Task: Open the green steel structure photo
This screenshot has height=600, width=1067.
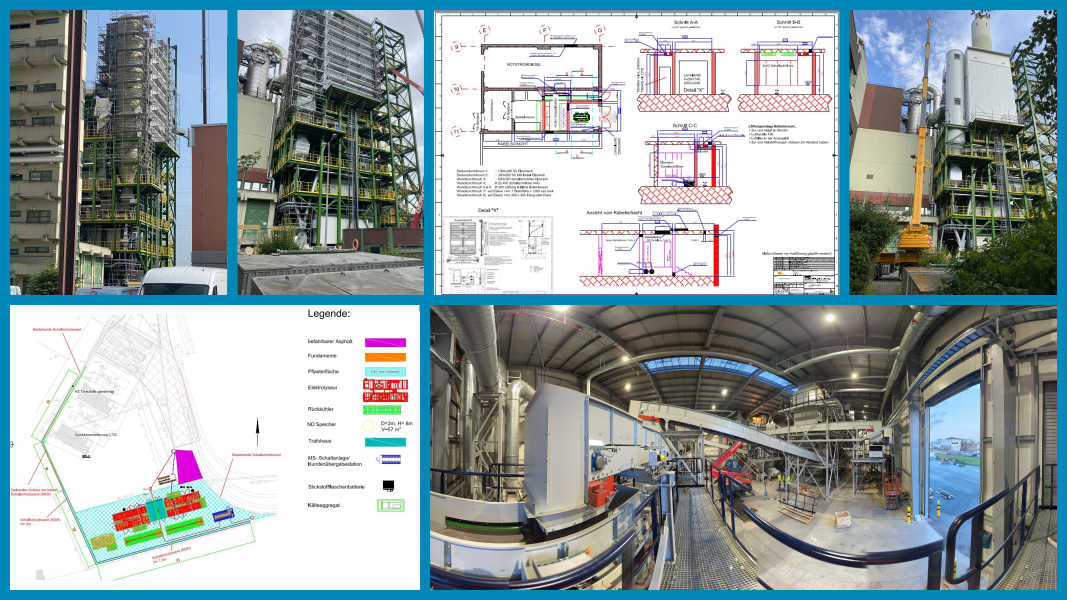Action: coord(330,152)
